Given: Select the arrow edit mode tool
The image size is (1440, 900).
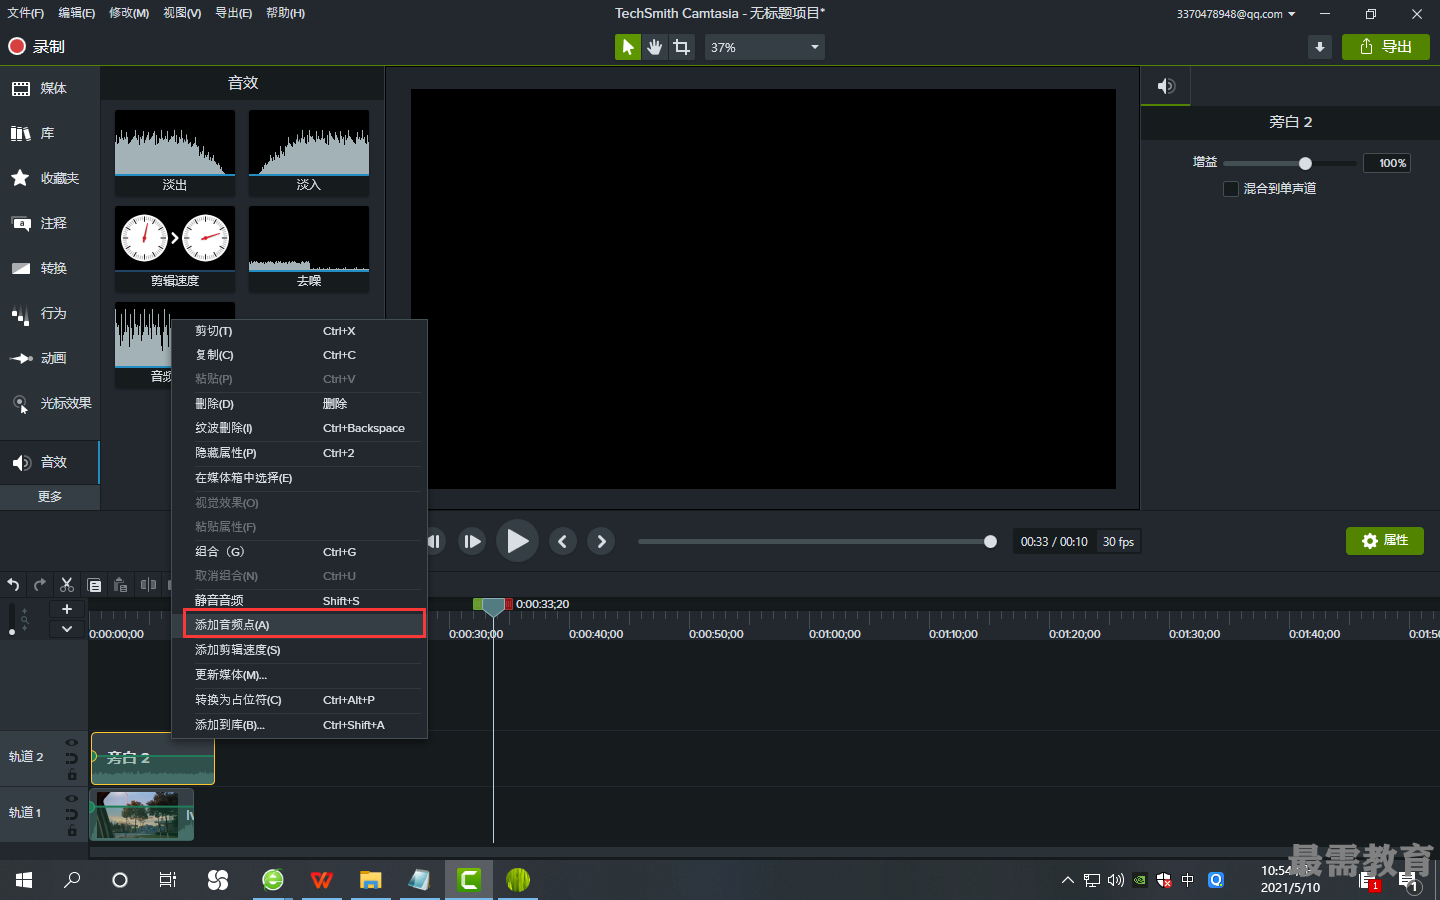Looking at the screenshot, I should coord(628,47).
